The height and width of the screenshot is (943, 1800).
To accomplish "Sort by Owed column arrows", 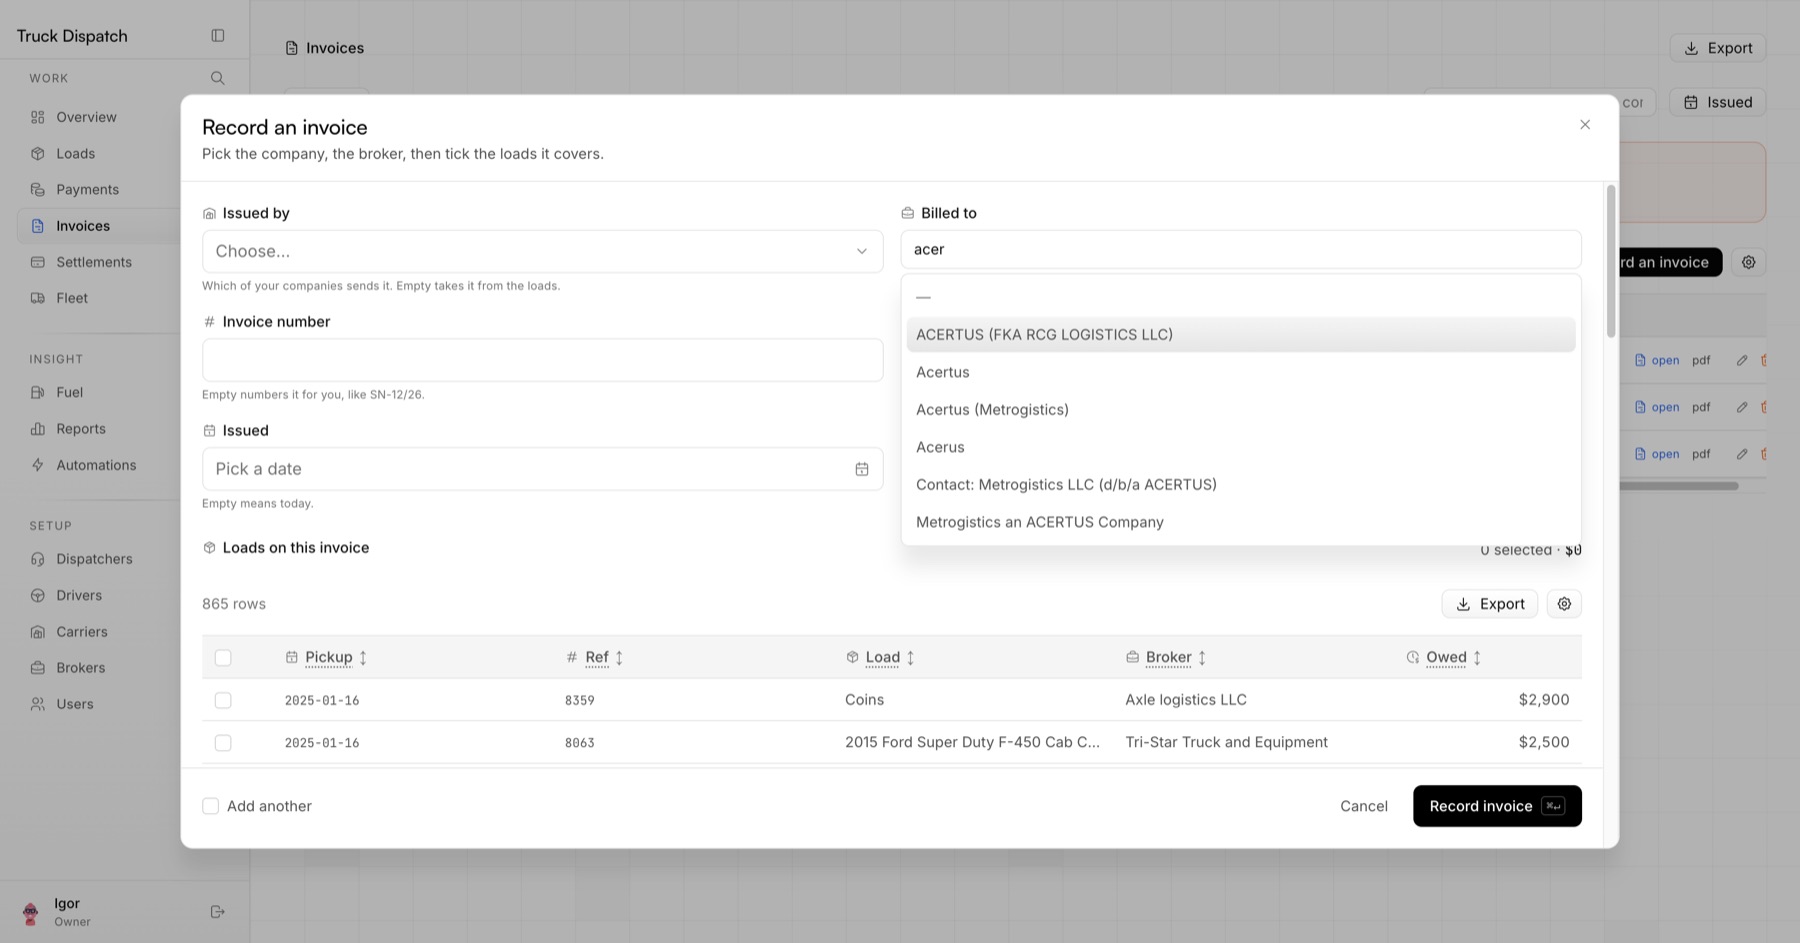I will [1477, 658].
